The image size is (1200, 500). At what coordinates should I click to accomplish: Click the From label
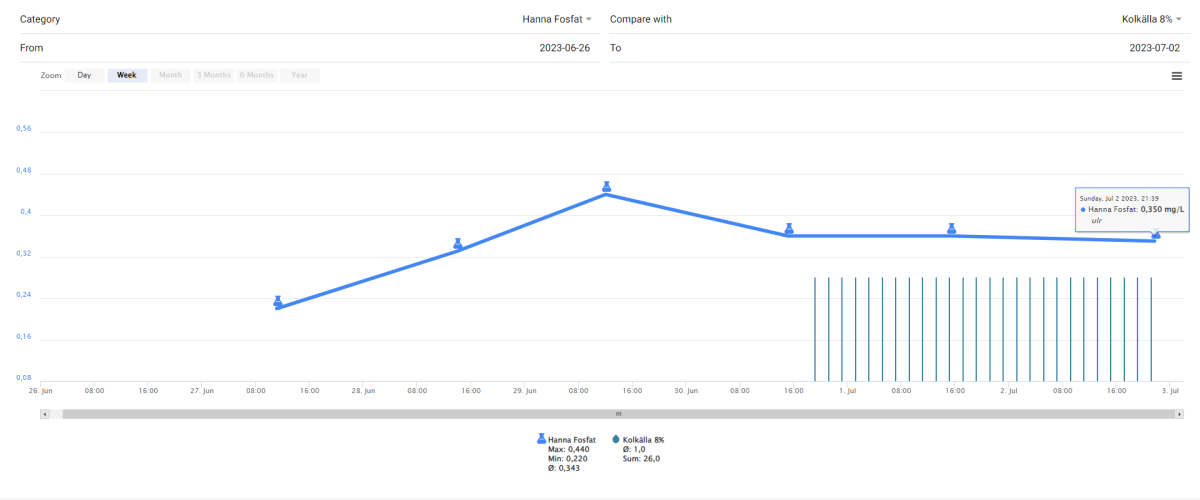point(31,47)
